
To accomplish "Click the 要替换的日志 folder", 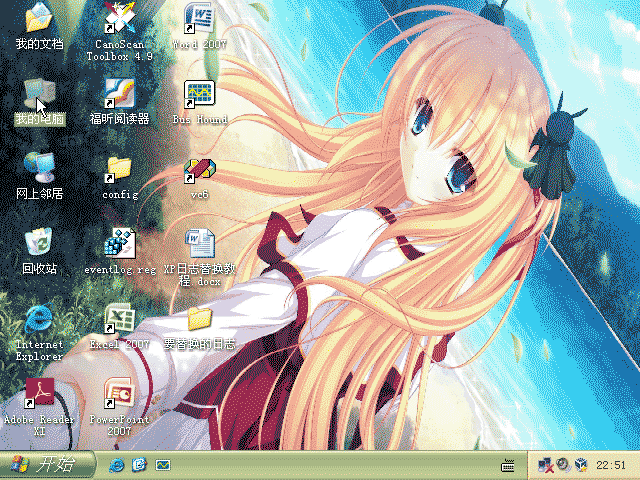I will coord(199,319).
